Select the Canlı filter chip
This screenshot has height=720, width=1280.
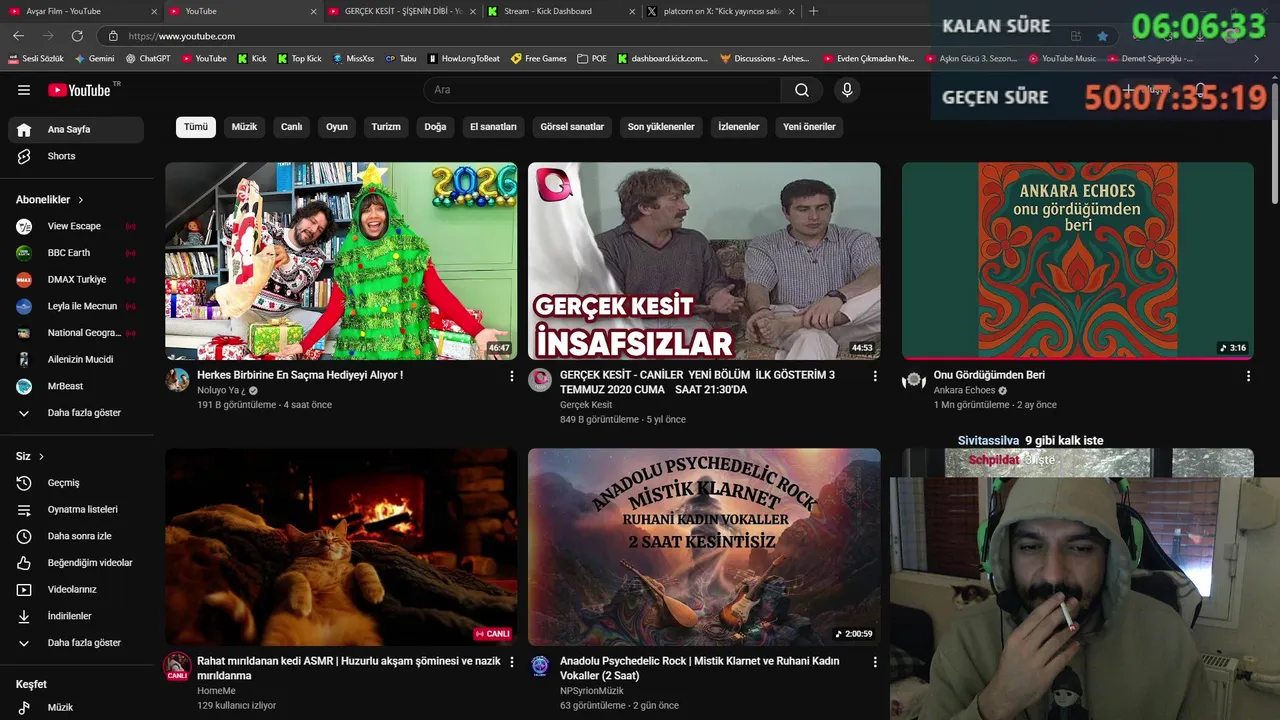(x=291, y=127)
